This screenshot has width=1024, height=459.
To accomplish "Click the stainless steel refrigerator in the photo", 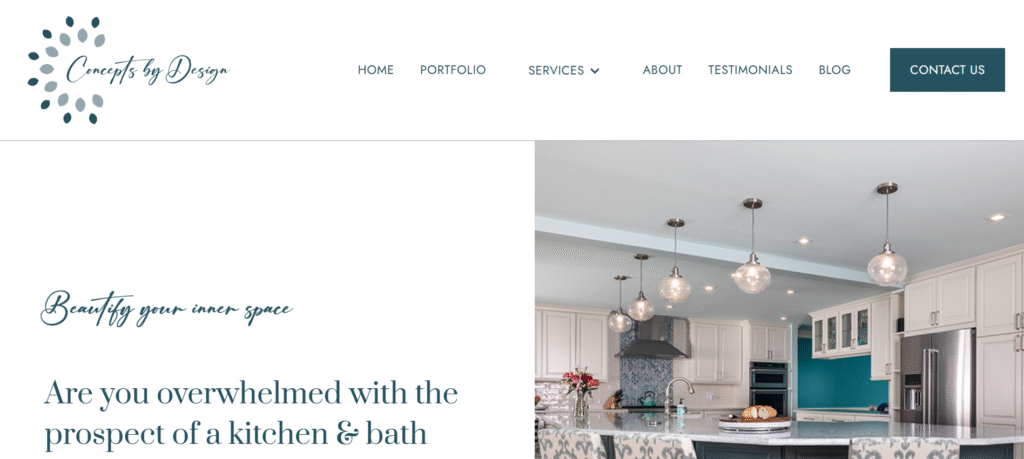I will coord(938,379).
